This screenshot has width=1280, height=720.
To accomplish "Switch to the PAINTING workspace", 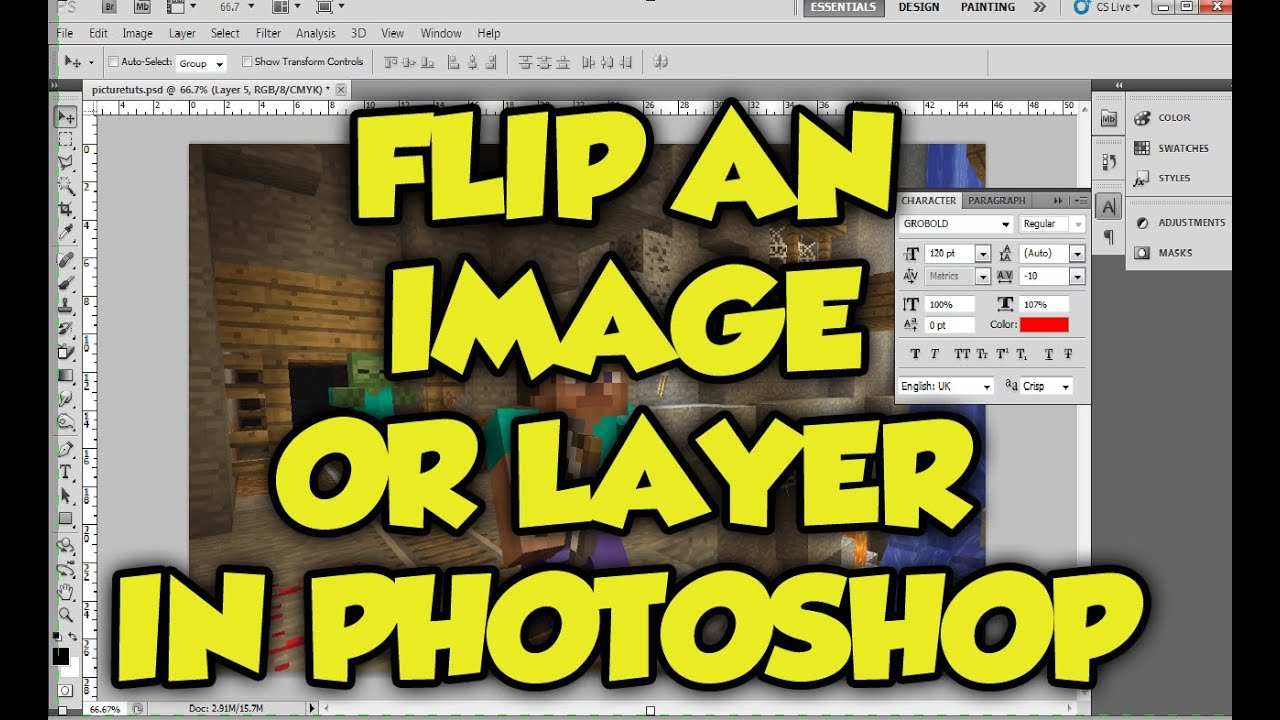I will pyautogui.click(x=987, y=7).
